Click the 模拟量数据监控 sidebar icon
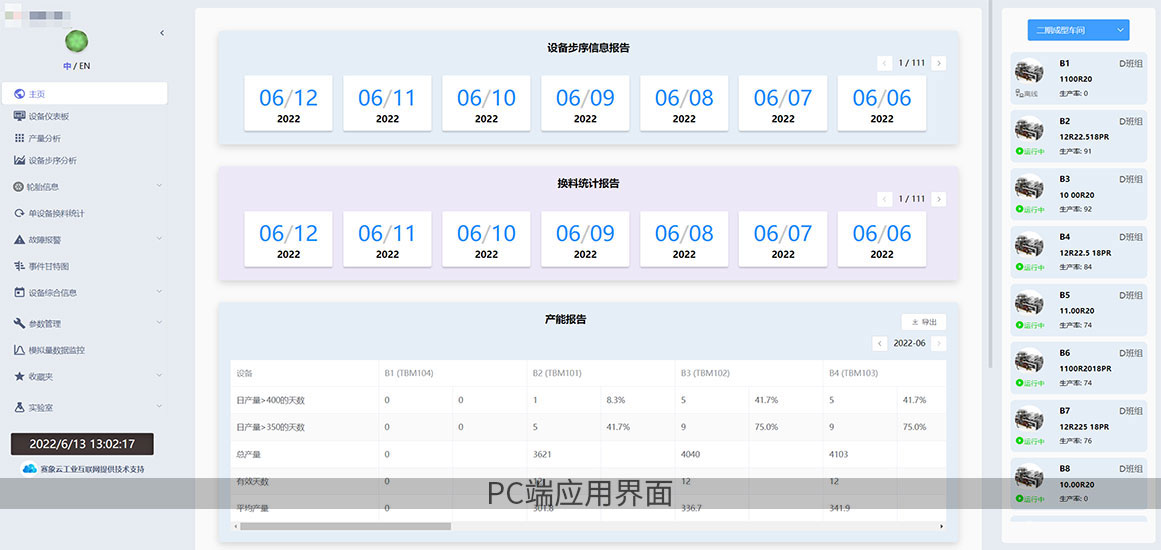Image resolution: width=1161 pixels, height=550 pixels. coord(20,350)
